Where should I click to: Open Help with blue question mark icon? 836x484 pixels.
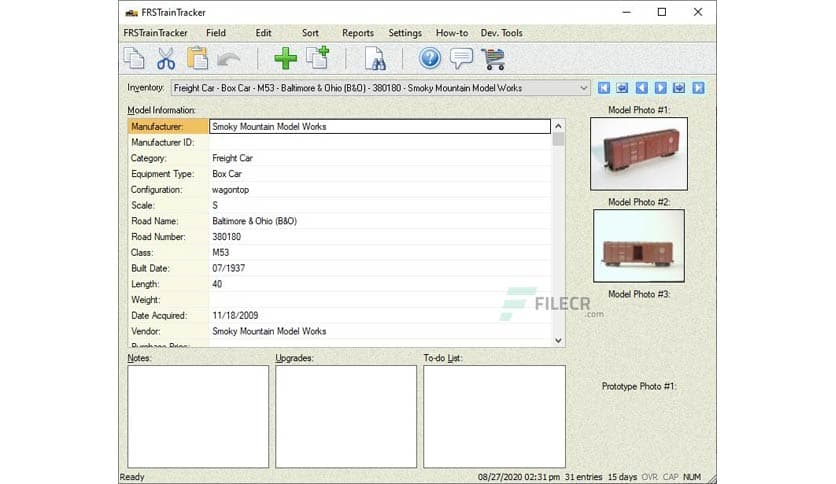point(429,58)
